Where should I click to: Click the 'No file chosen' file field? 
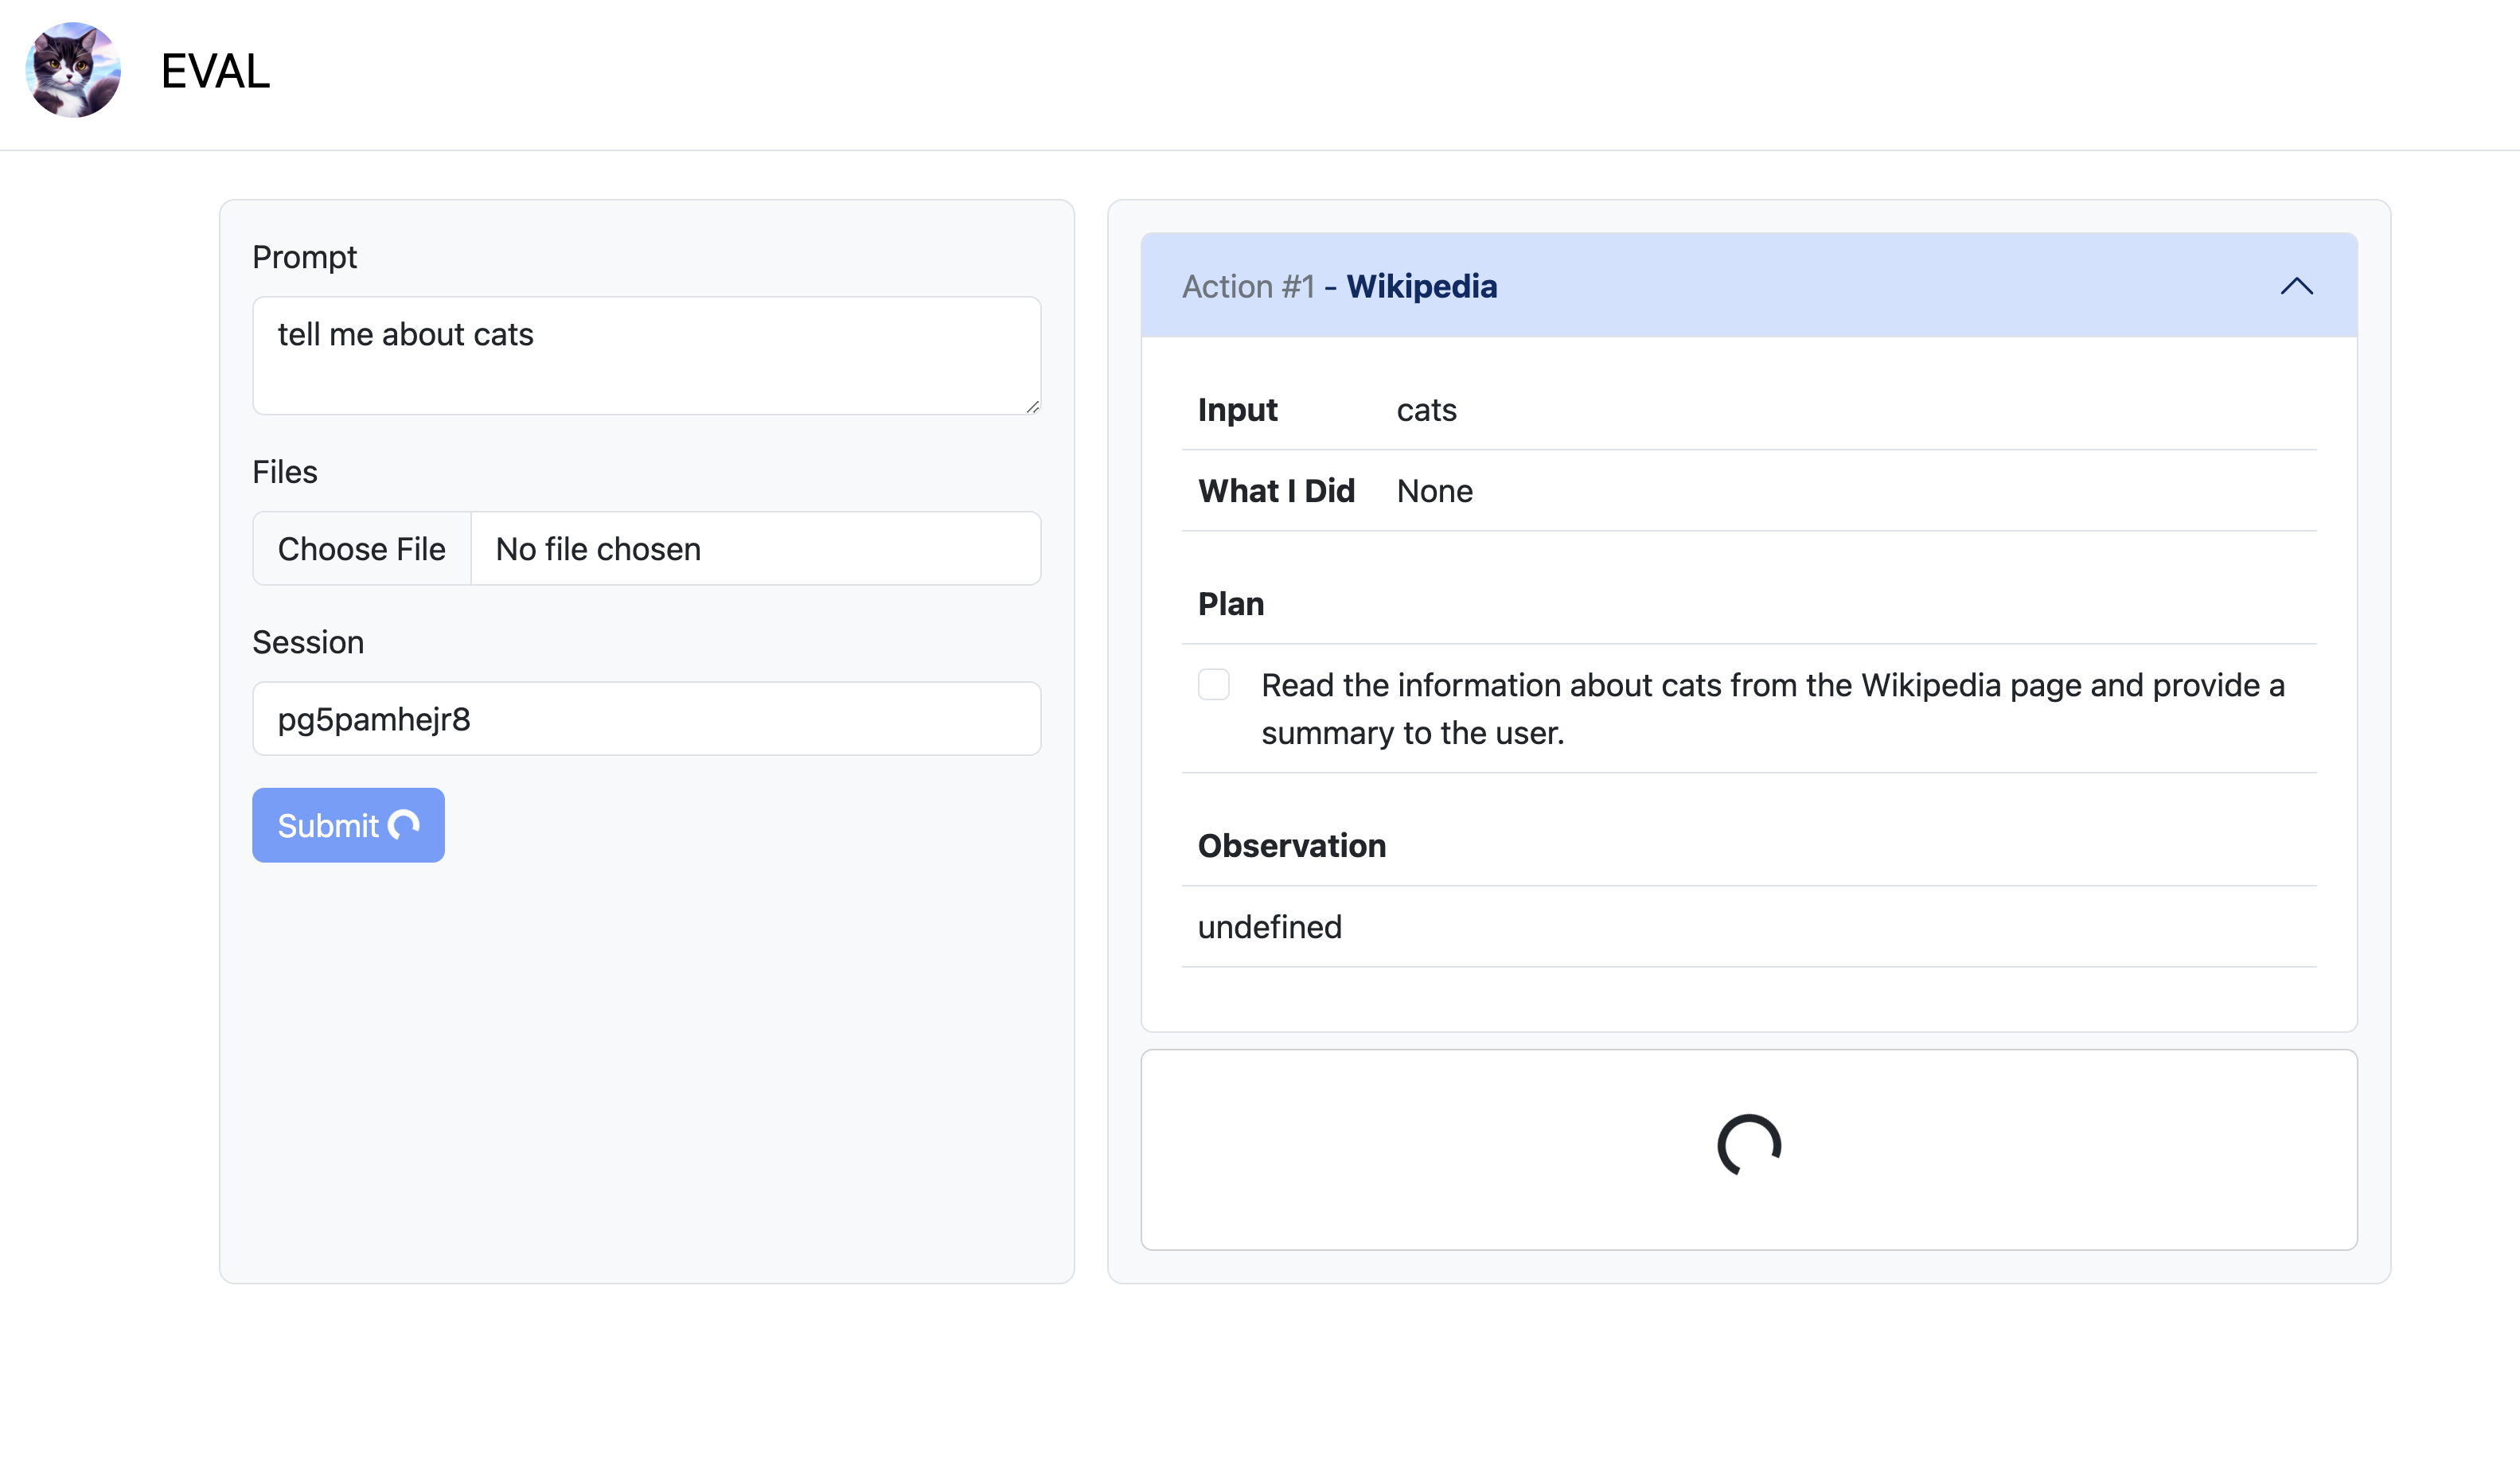coord(755,549)
